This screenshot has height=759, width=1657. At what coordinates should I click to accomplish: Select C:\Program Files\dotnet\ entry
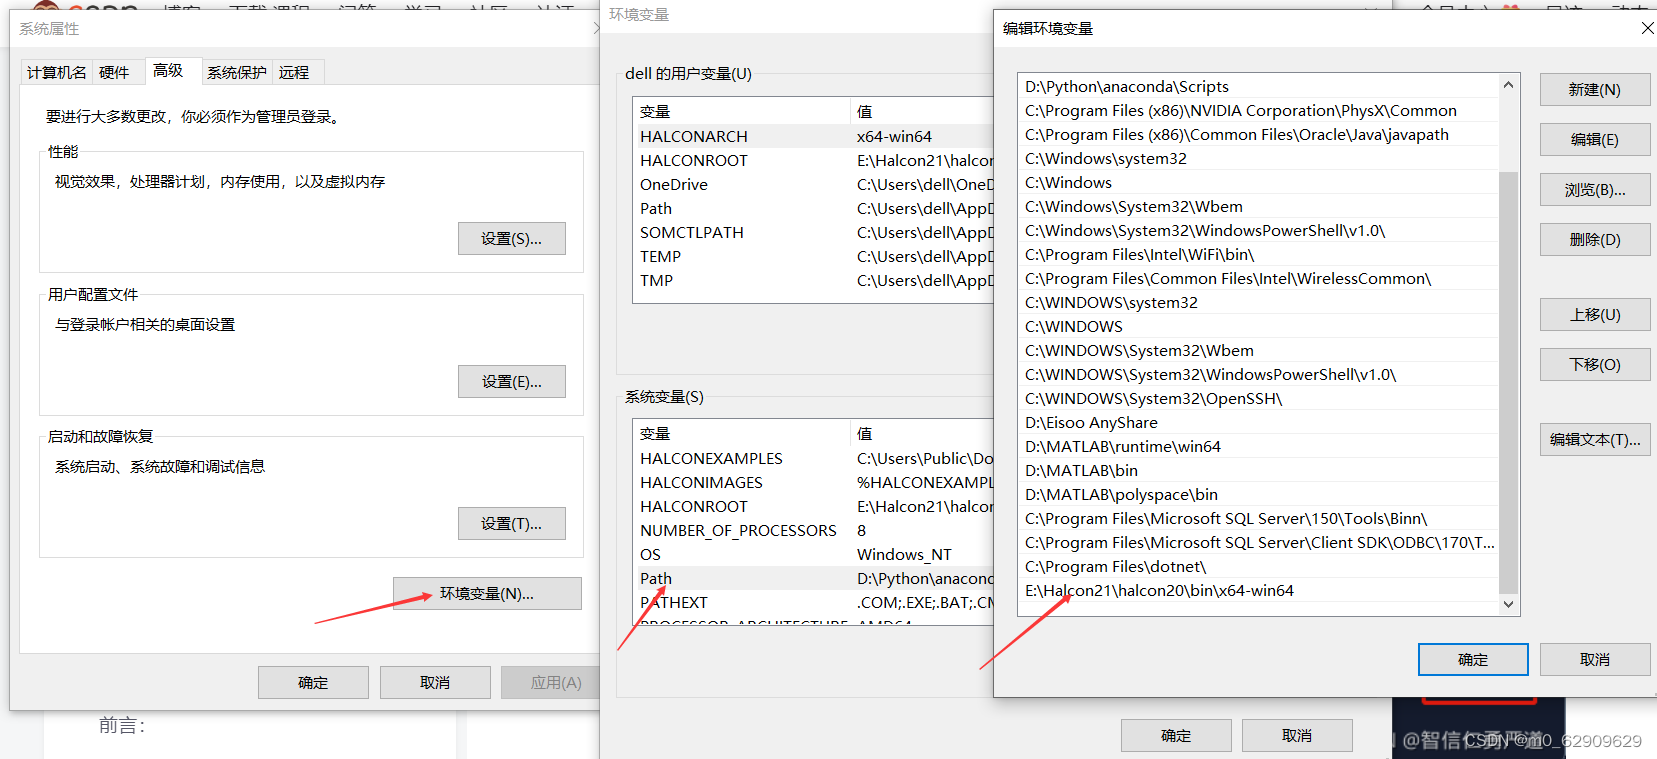1258,567
